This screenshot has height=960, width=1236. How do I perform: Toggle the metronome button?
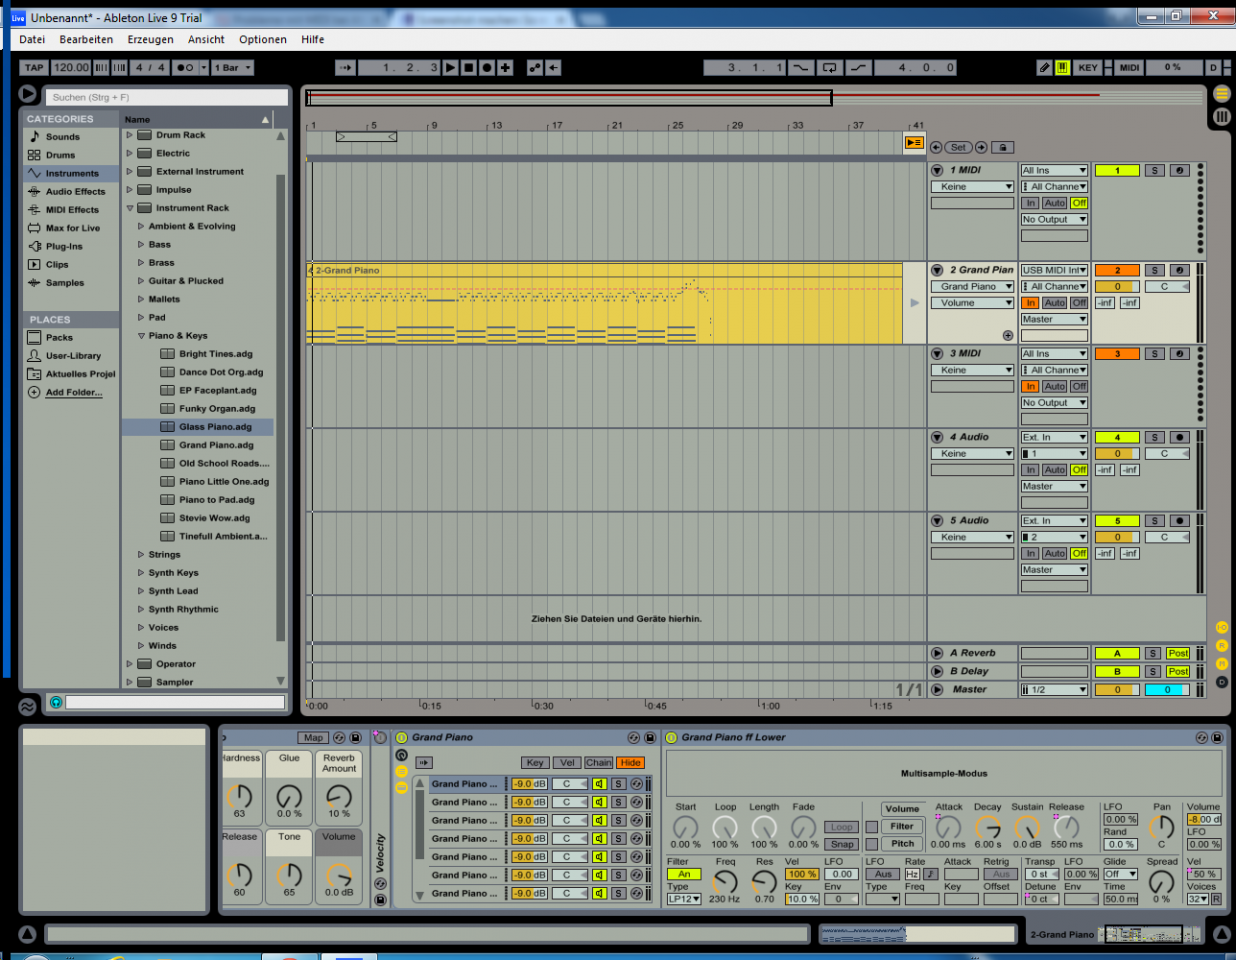pyautogui.click(x=185, y=68)
